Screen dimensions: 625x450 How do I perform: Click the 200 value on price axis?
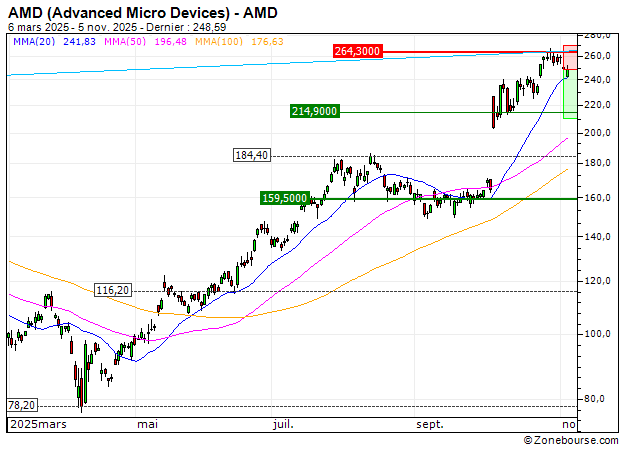click(x=596, y=133)
